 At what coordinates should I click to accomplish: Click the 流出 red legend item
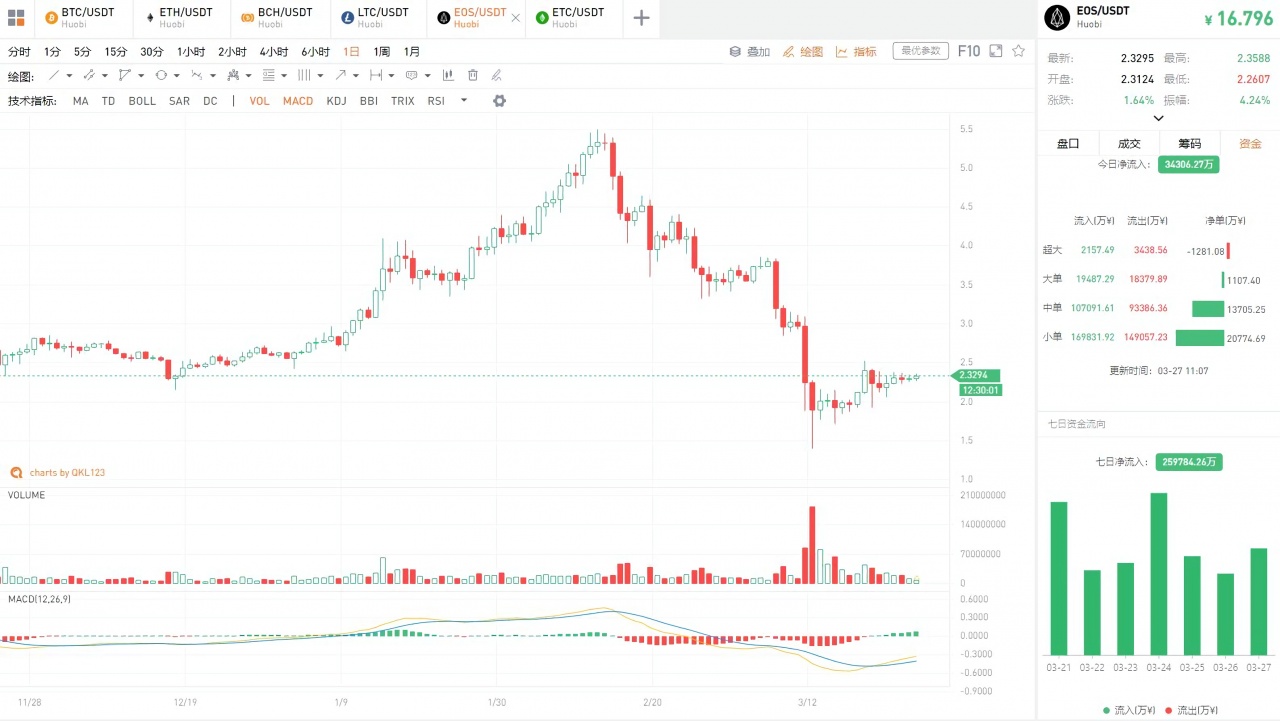(1191, 710)
